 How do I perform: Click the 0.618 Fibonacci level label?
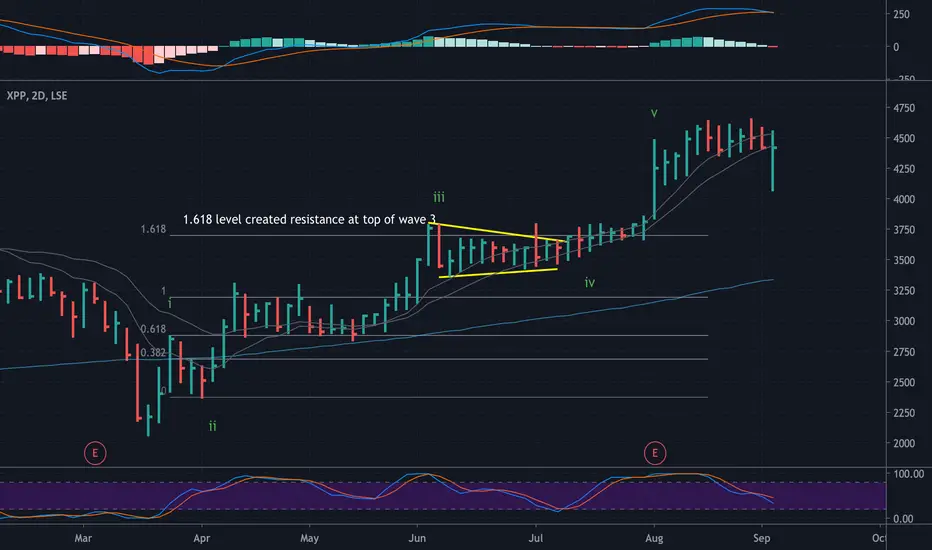(x=153, y=329)
